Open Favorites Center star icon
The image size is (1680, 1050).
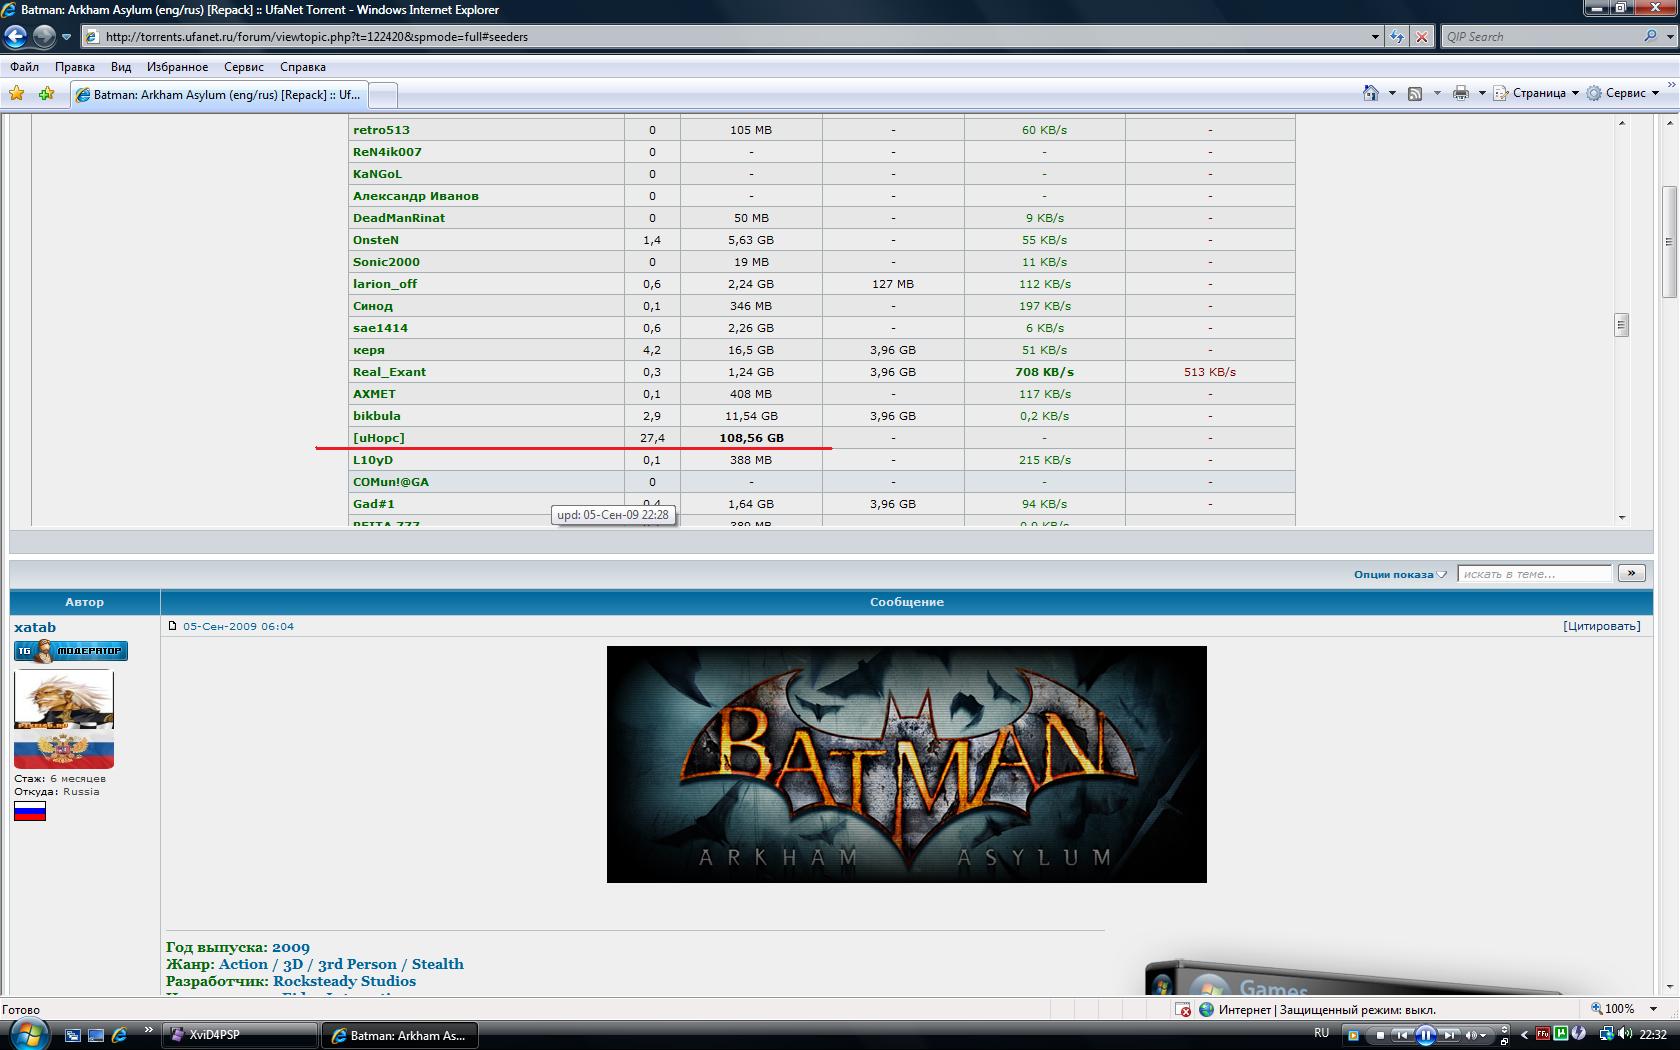pos(17,94)
